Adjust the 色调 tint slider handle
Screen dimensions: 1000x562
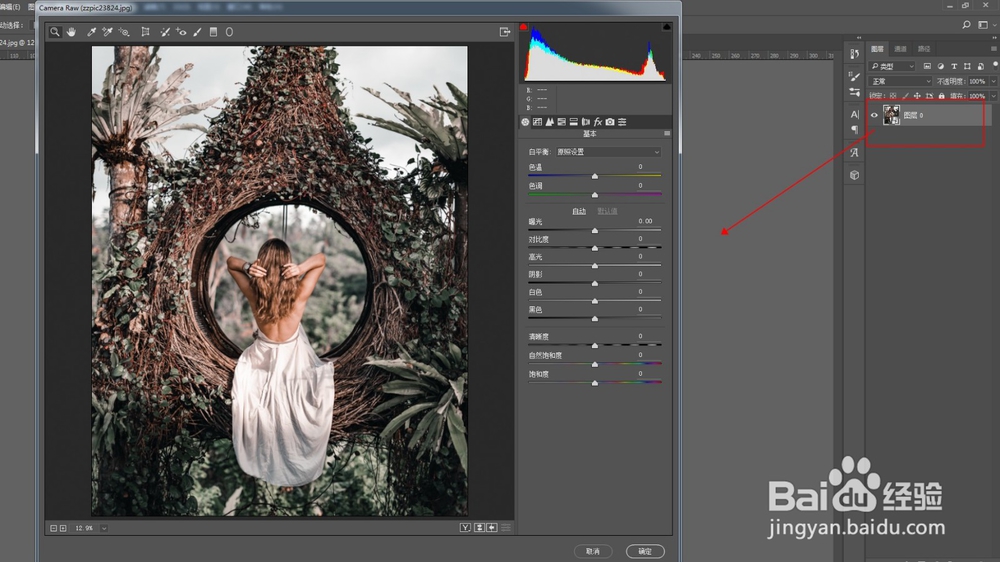(x=594, y=195)
